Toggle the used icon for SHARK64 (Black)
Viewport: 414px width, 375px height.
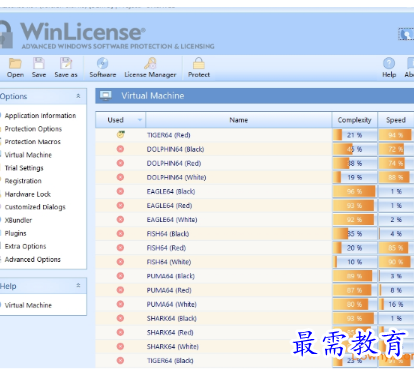[x=120, y=318]
